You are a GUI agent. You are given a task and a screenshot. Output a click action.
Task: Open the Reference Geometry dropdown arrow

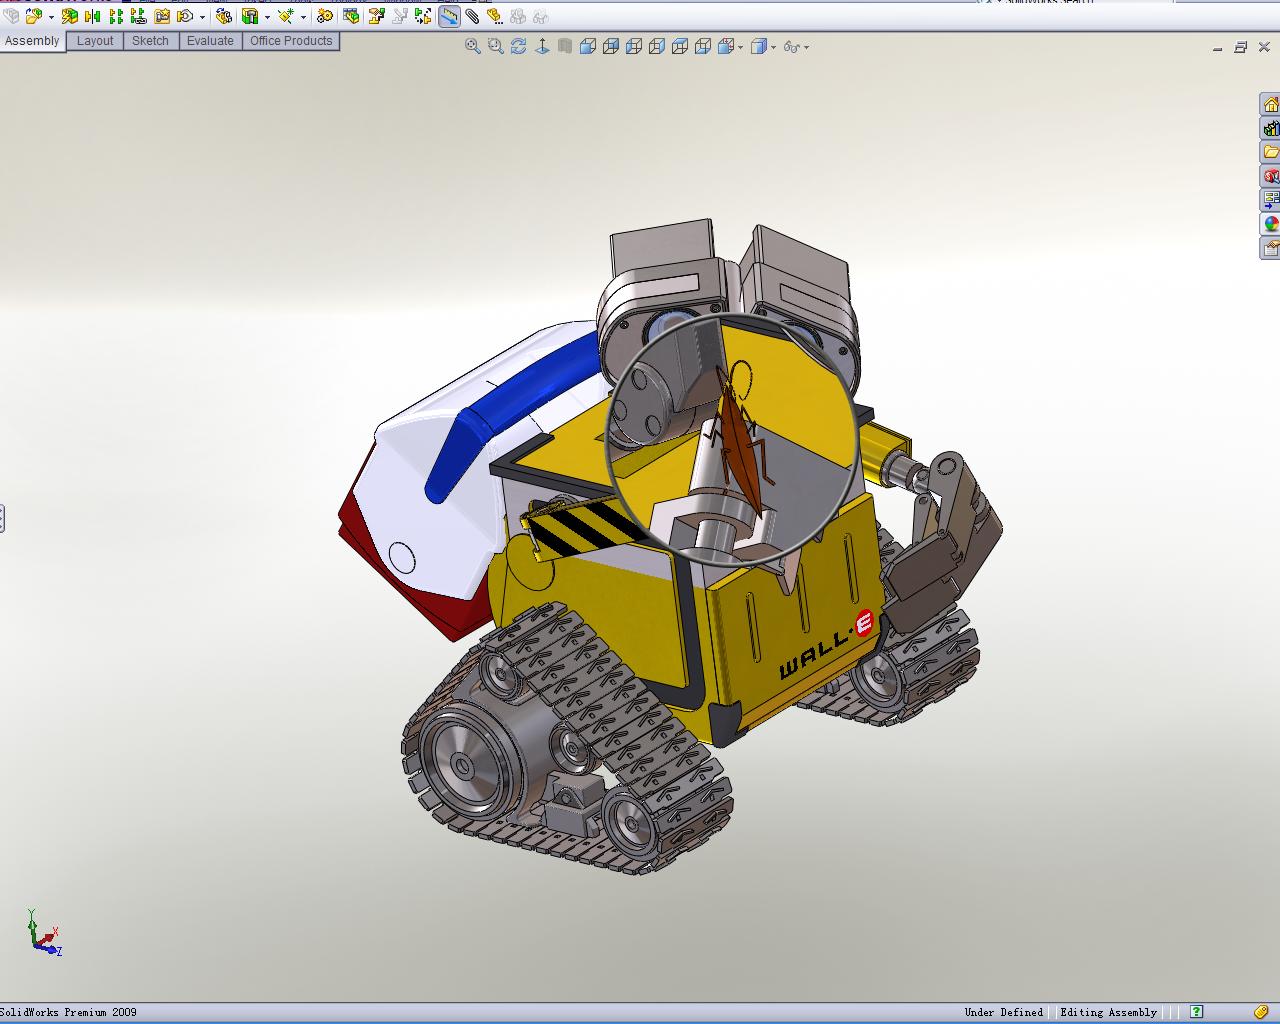point(303,17)
